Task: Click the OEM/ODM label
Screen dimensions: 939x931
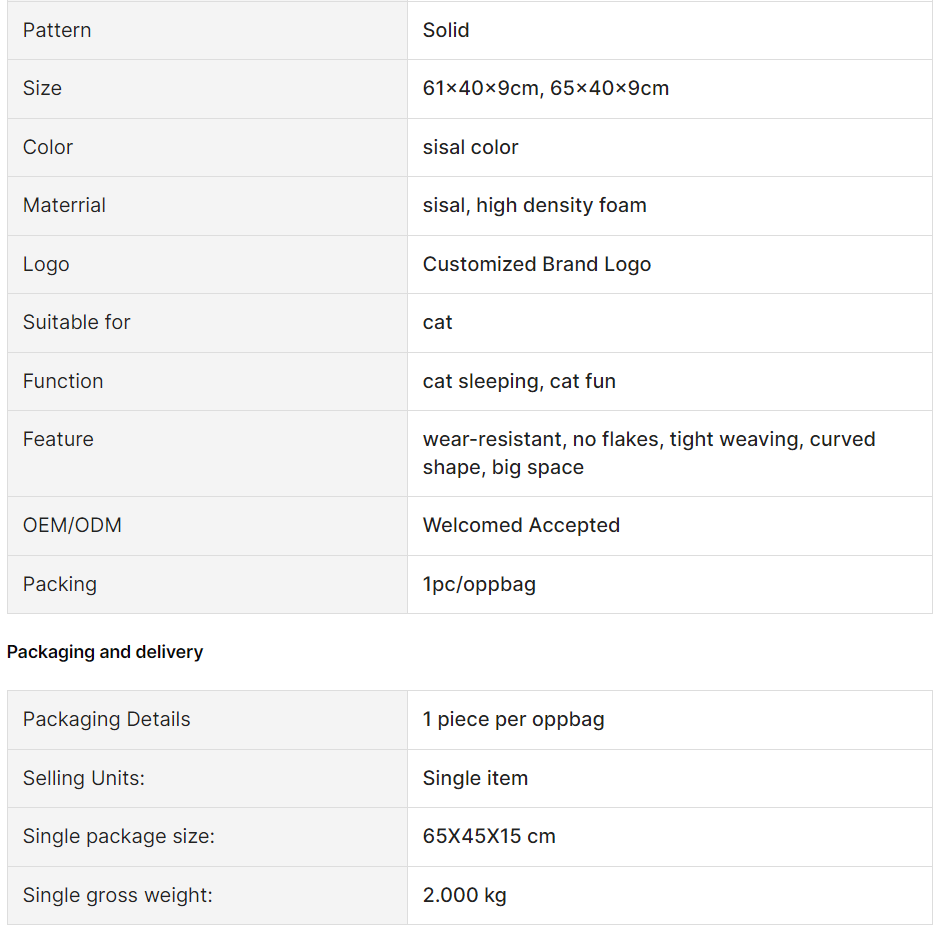Action: tap(72, 525)
